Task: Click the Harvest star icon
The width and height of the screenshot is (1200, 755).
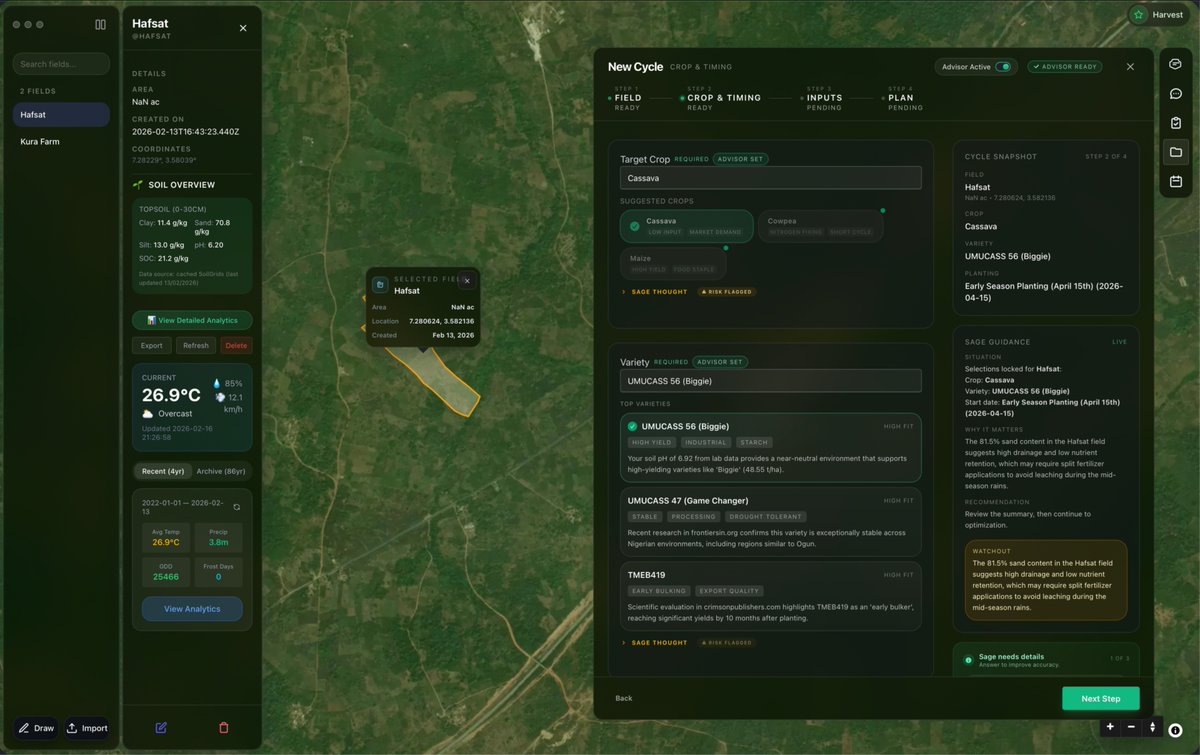Action: (1138, 15)
